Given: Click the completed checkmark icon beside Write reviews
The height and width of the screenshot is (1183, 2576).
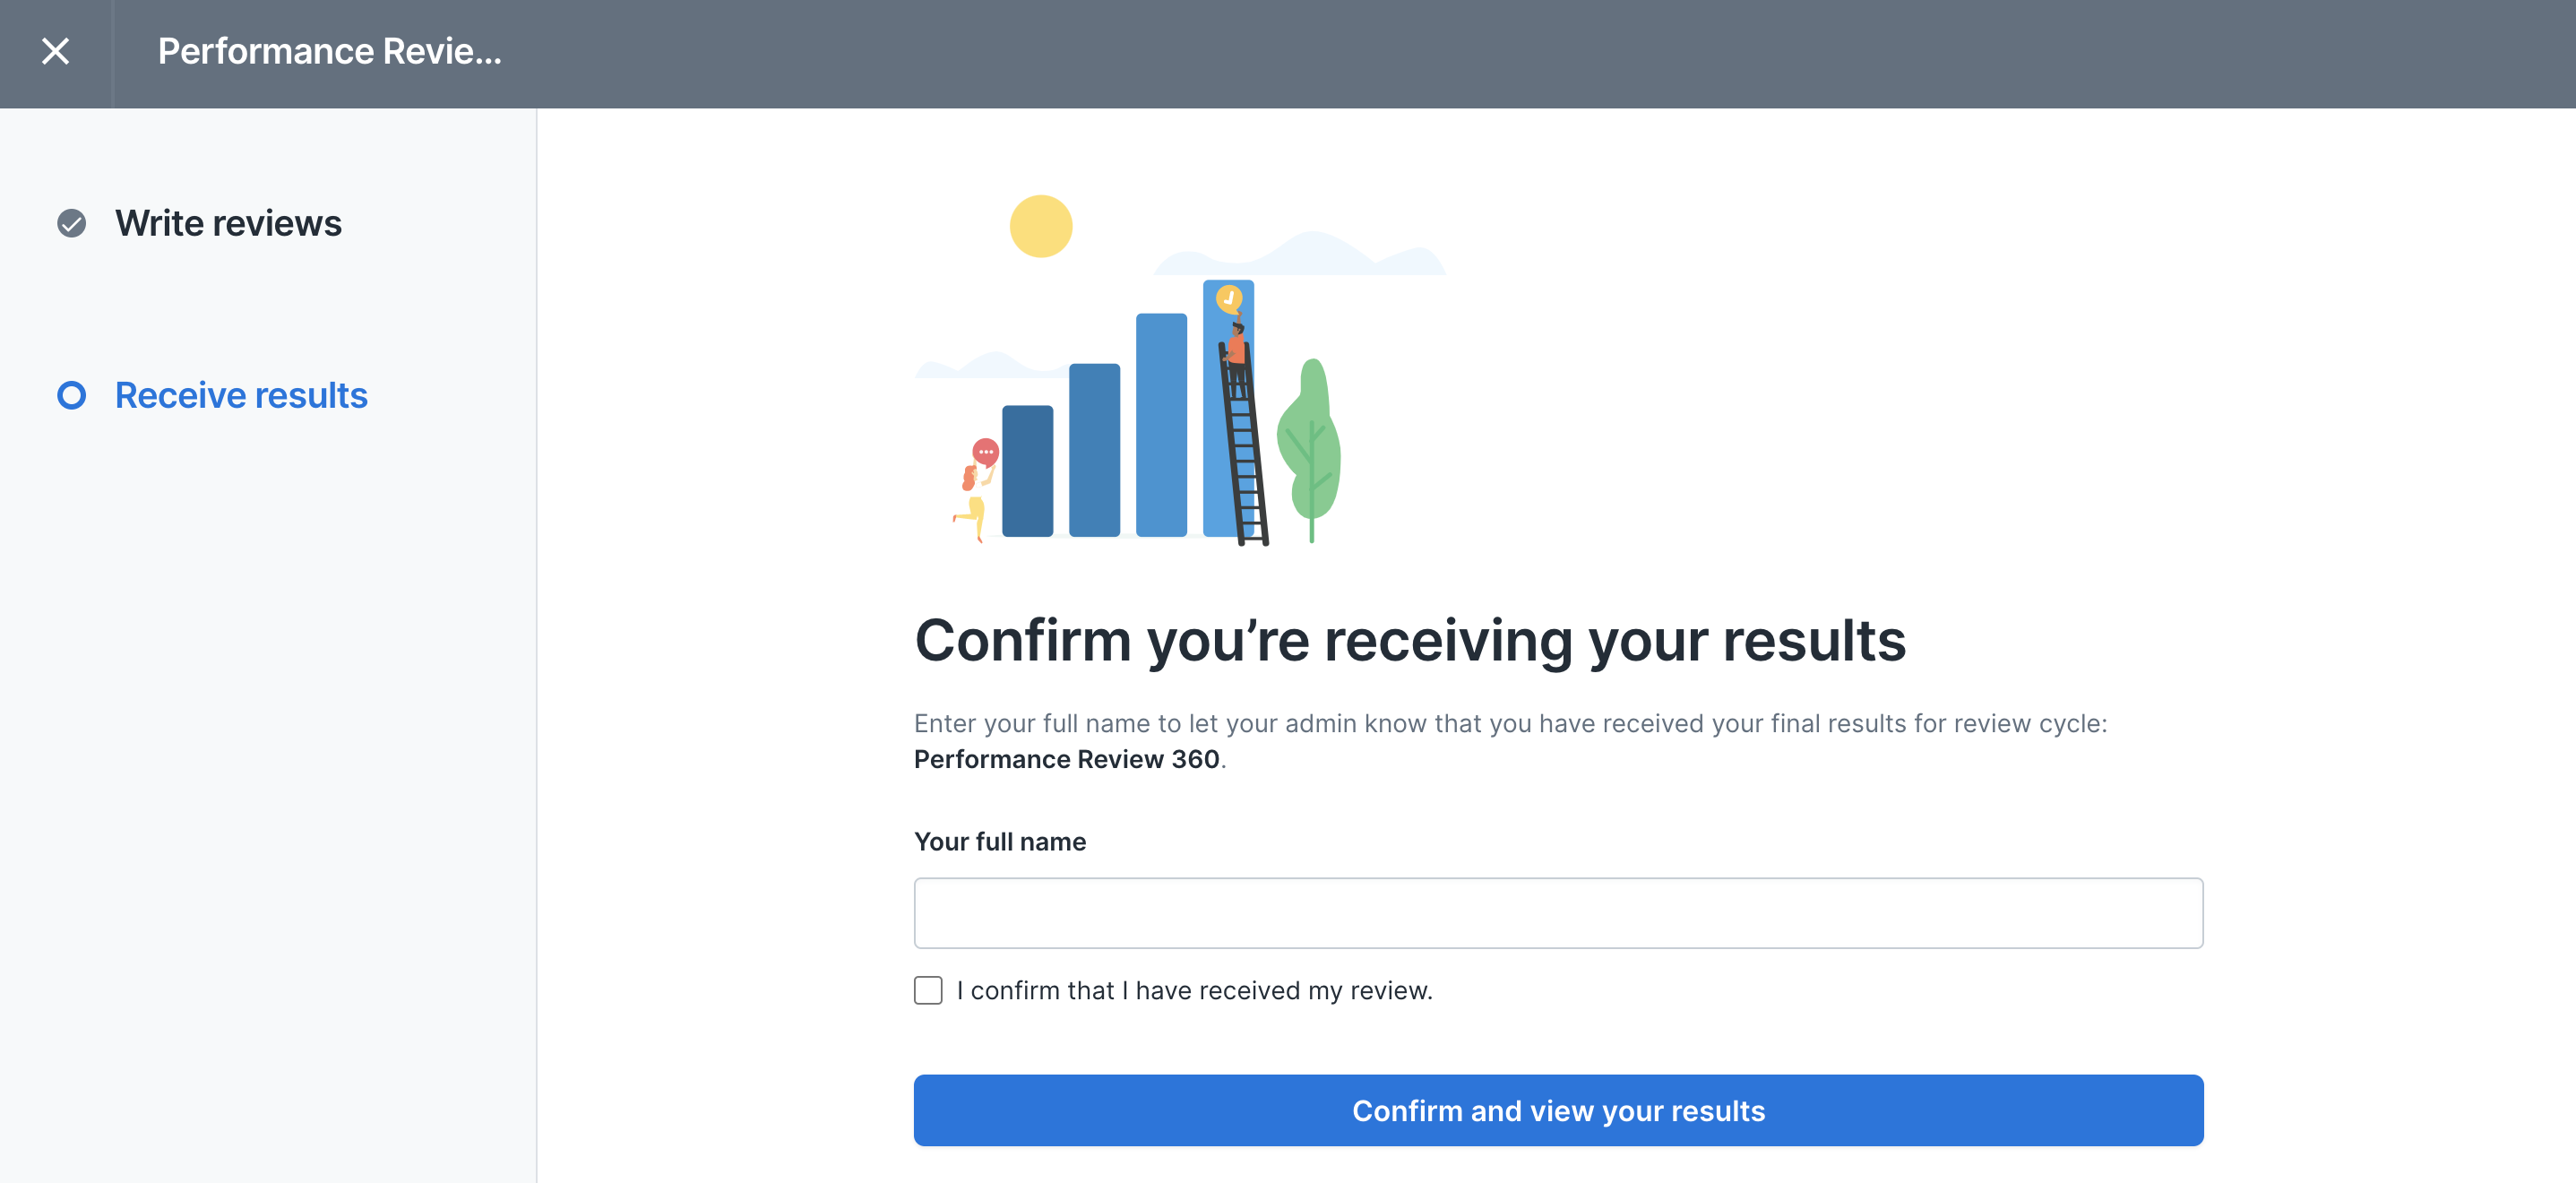Looking at the screenshot, I should pos(71,223).
